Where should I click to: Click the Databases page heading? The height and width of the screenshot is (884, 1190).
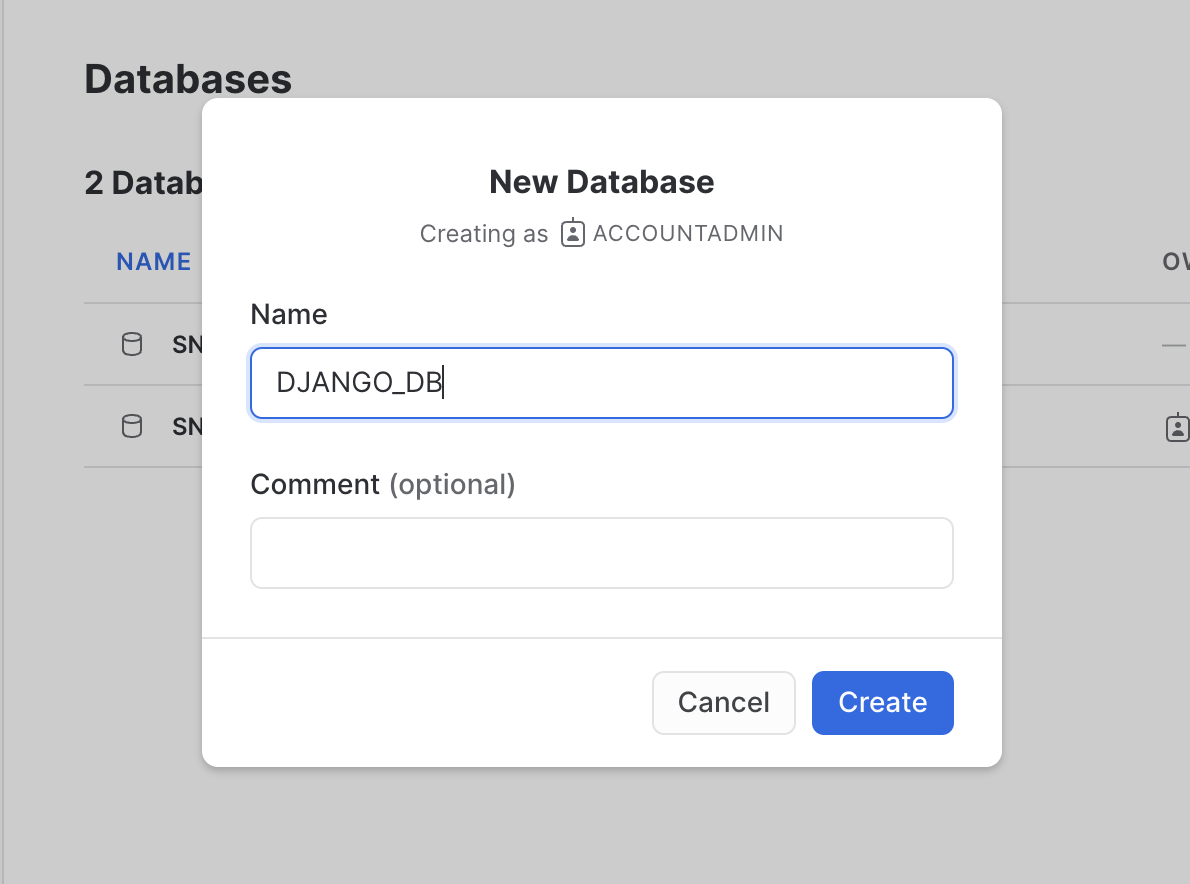(x=187, y=78)
